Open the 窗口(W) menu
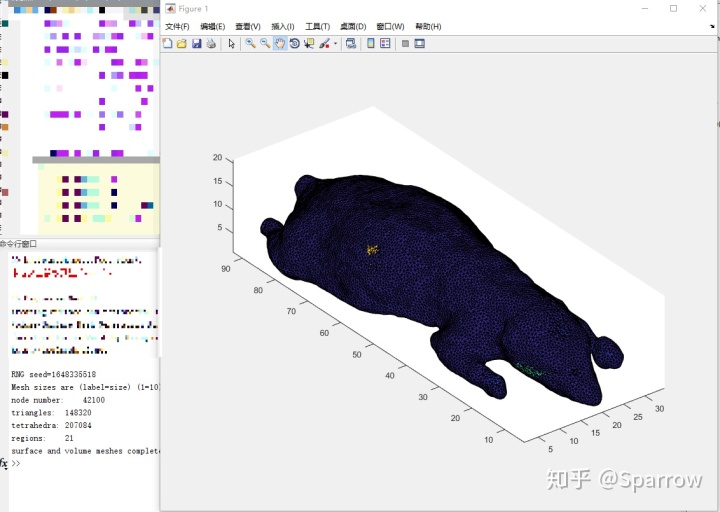The width and height of the screenshot is (720, 512). click(390, 27)
